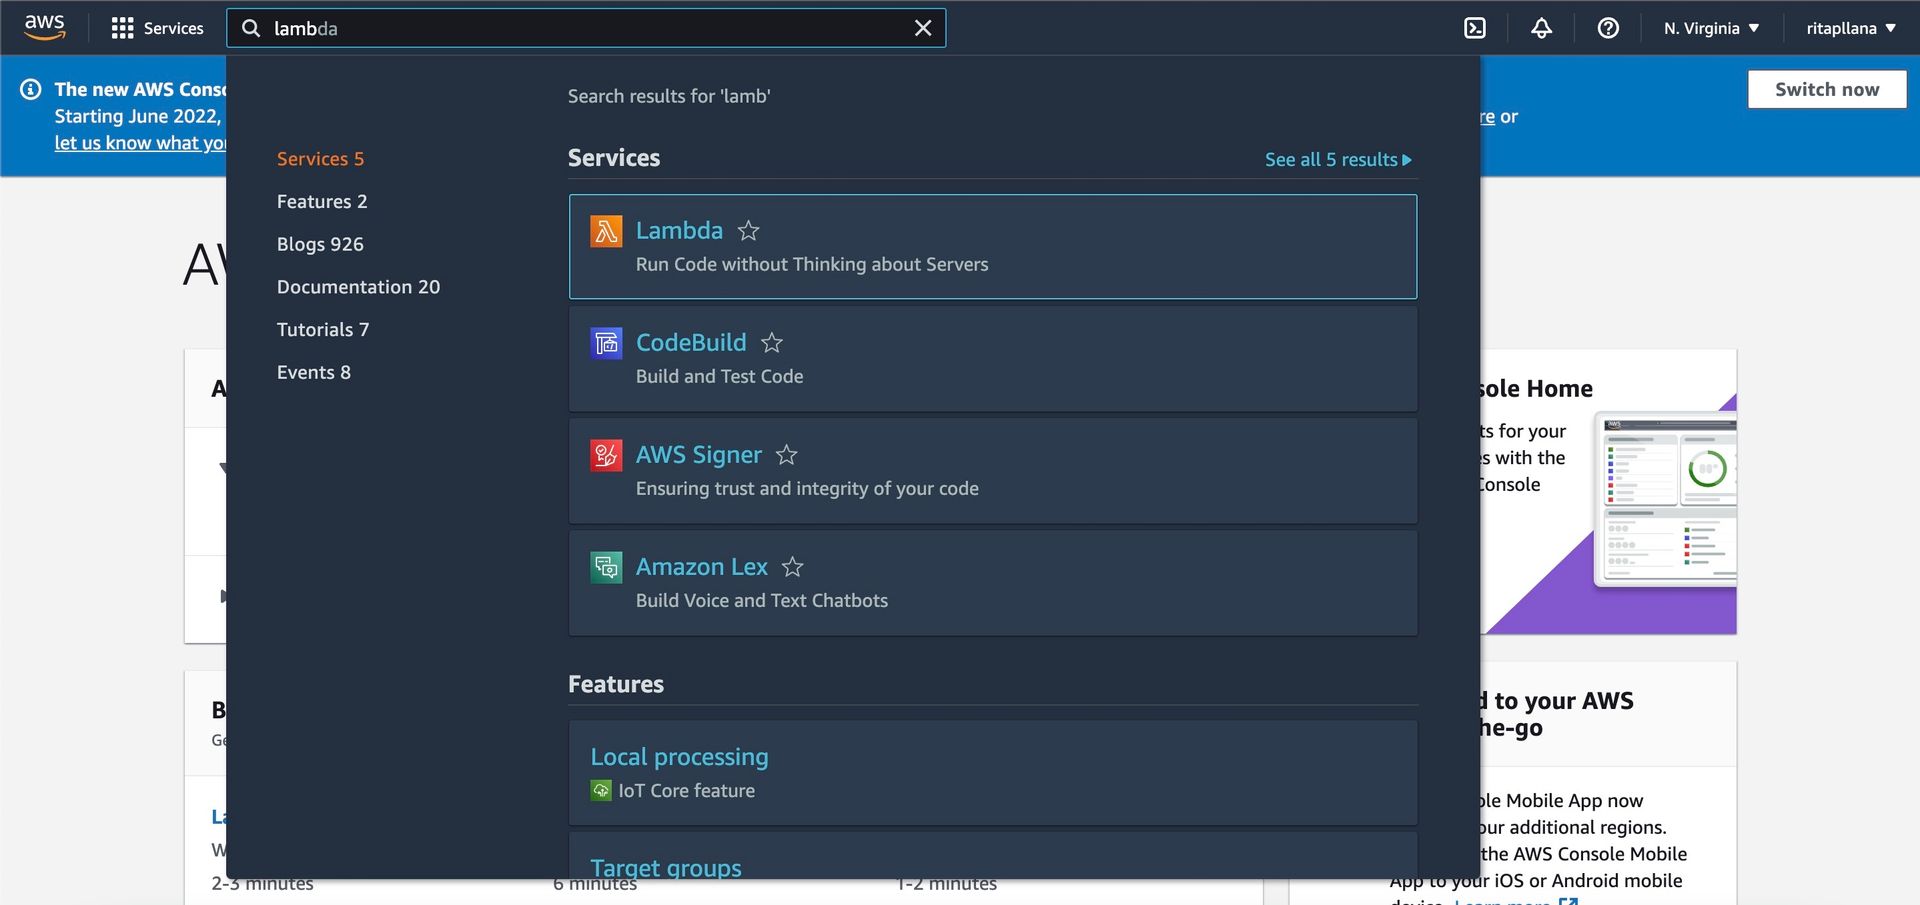Select the Services 5 filter
This screenshot has width=1920, height=905.
pos(320,159)
